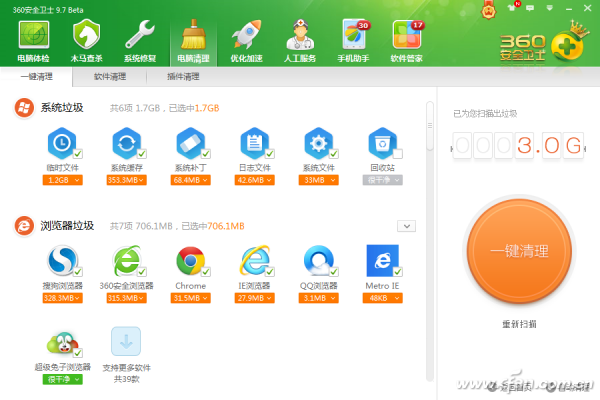This screenshot has height=400, width=600.
Task: Expand the 42.6MB log files dropdown
Action: click(x=254, y=180)
